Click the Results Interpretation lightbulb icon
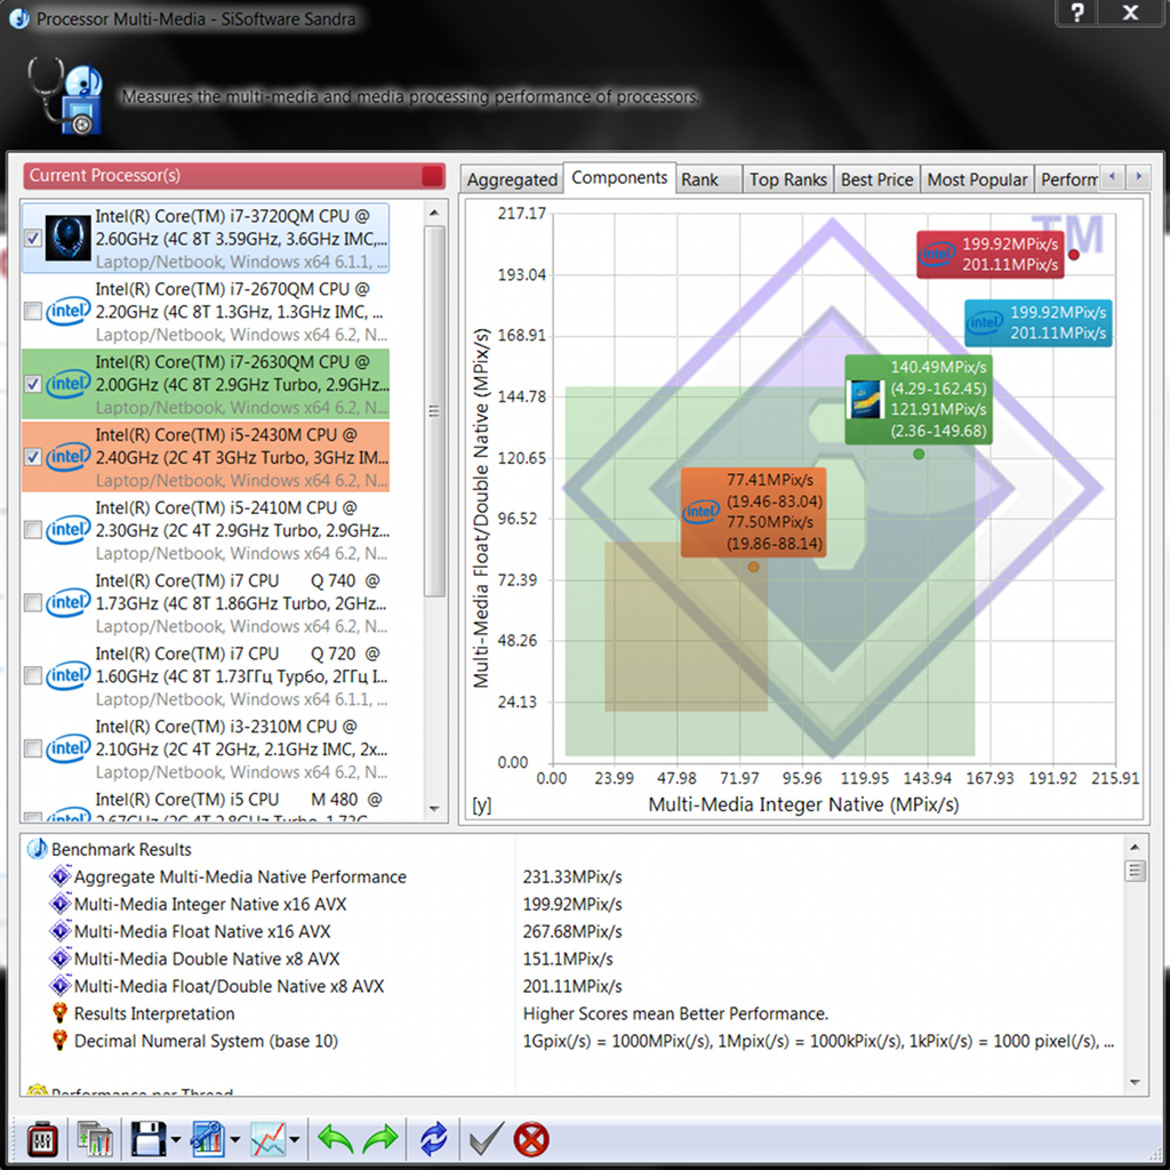This screenshot has height=1170, width=1170. click(x=60, y=1013)
